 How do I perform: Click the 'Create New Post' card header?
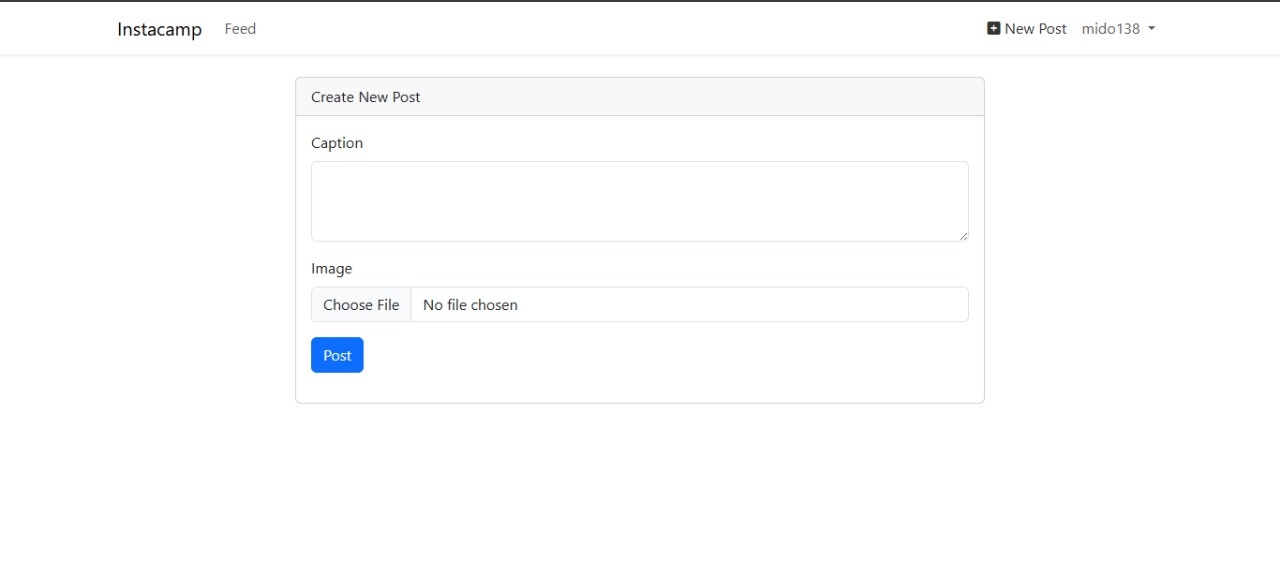click(639, 97)
